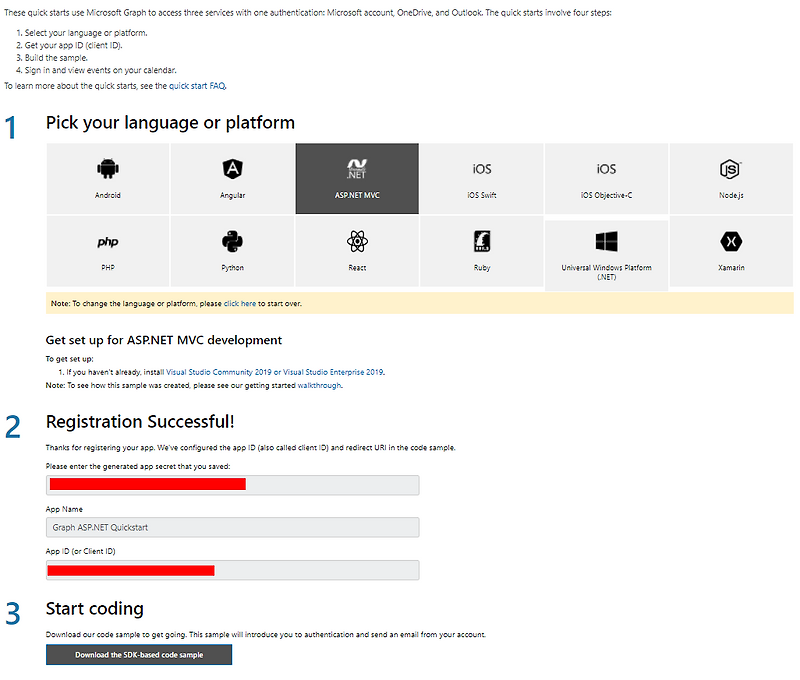This screenshot has height=680, width=800.
Task: Choose iOS Objective-C as the platform
Action: point(606,178)
